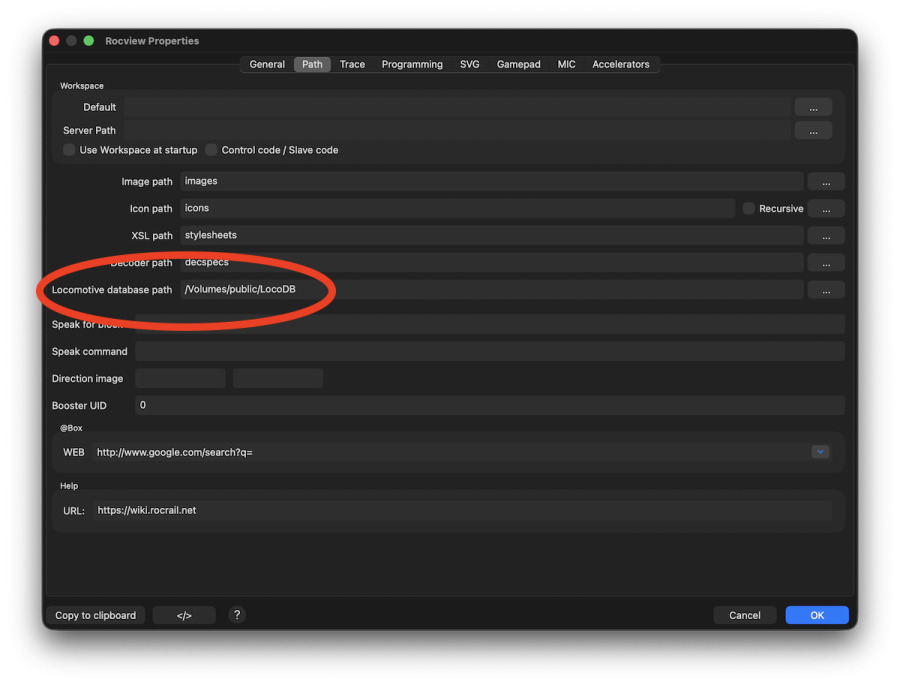Switch to the General tab
Viewport: 900px width, 685px height.
(x=267, y=64)
